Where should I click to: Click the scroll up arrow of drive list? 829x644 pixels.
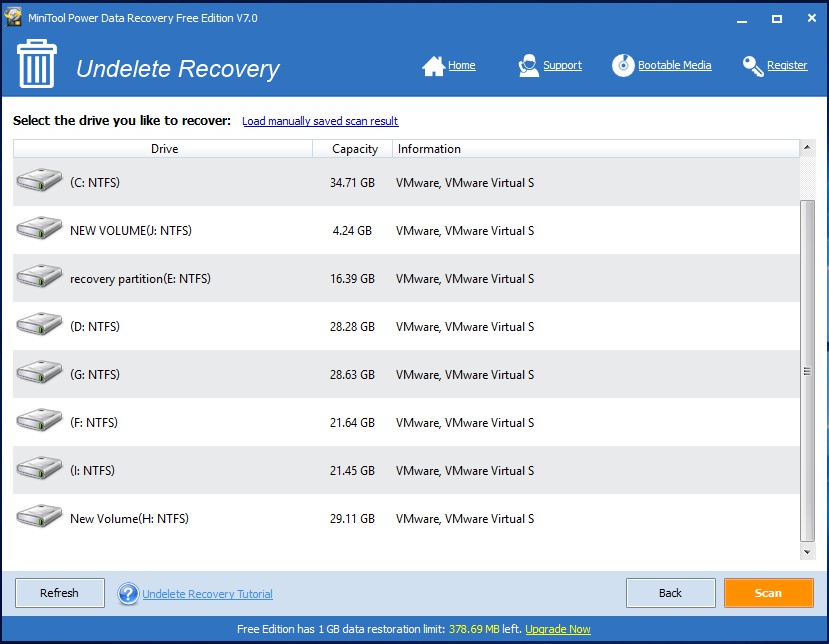(x=807, y=147)
